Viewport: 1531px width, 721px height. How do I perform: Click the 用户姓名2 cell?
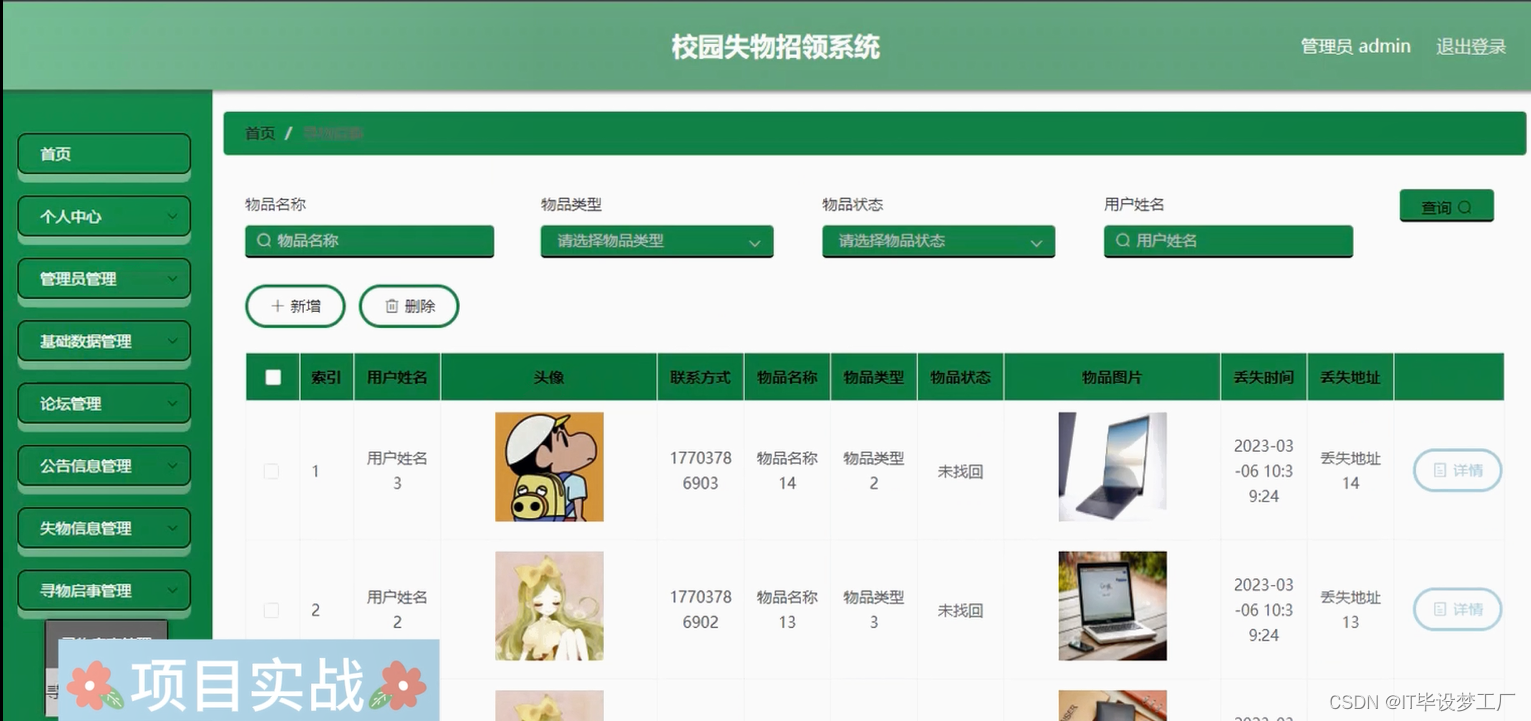(397, 609)
